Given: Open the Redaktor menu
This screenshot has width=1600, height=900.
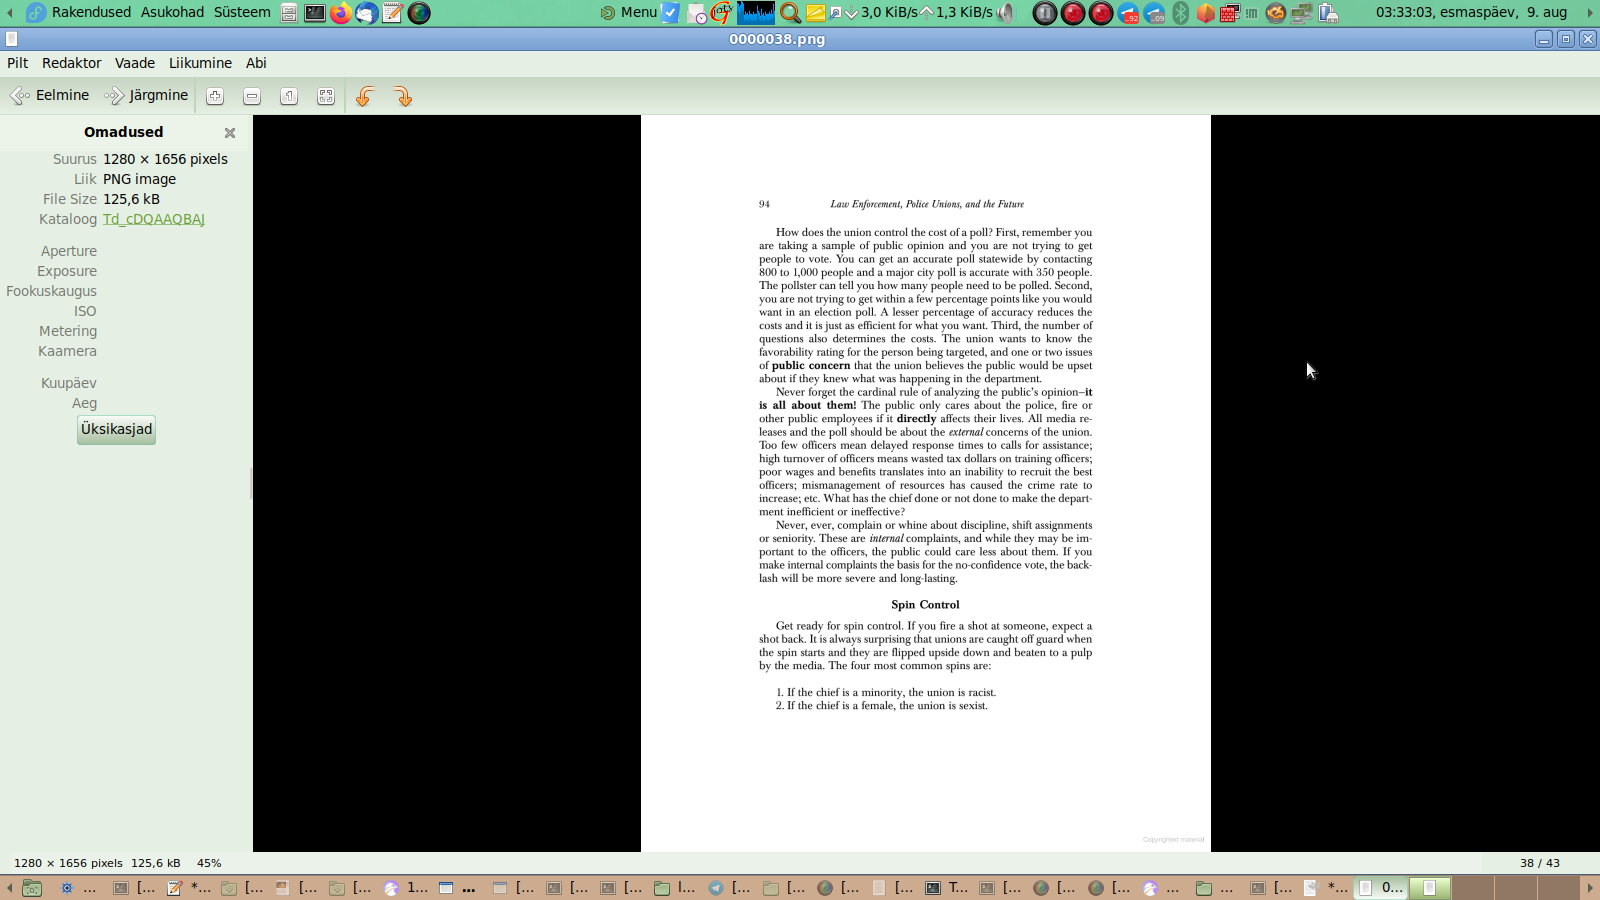Looking at the screenshot, I should 72,63.
